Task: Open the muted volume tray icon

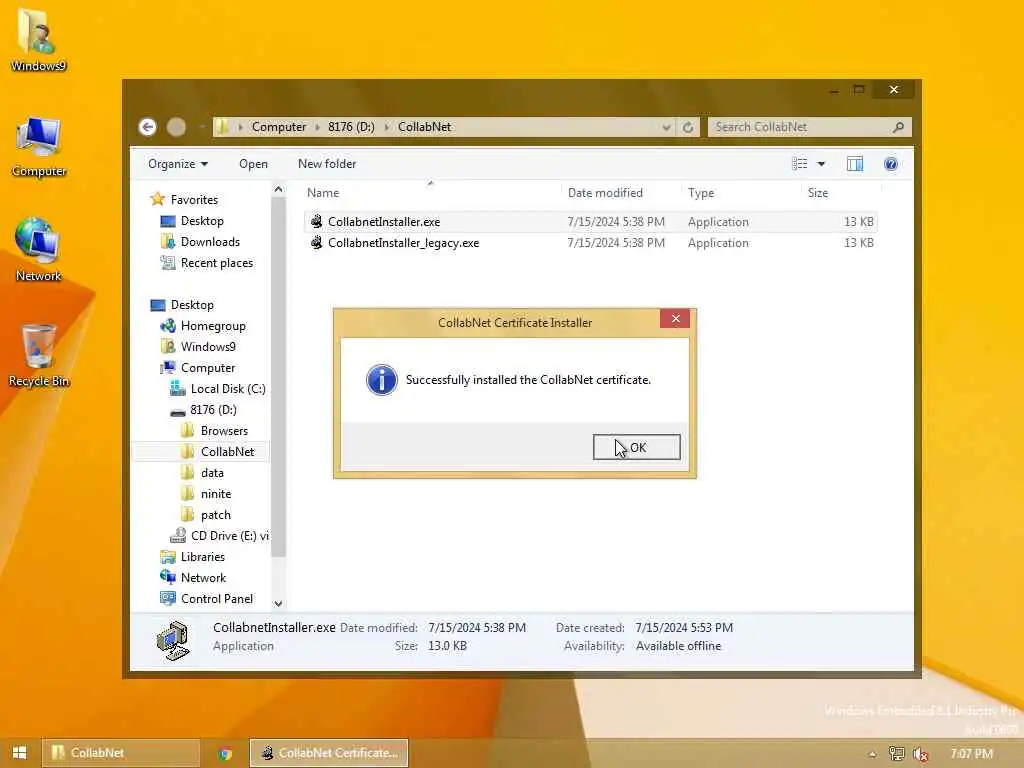Action: (x=921, y=754)
